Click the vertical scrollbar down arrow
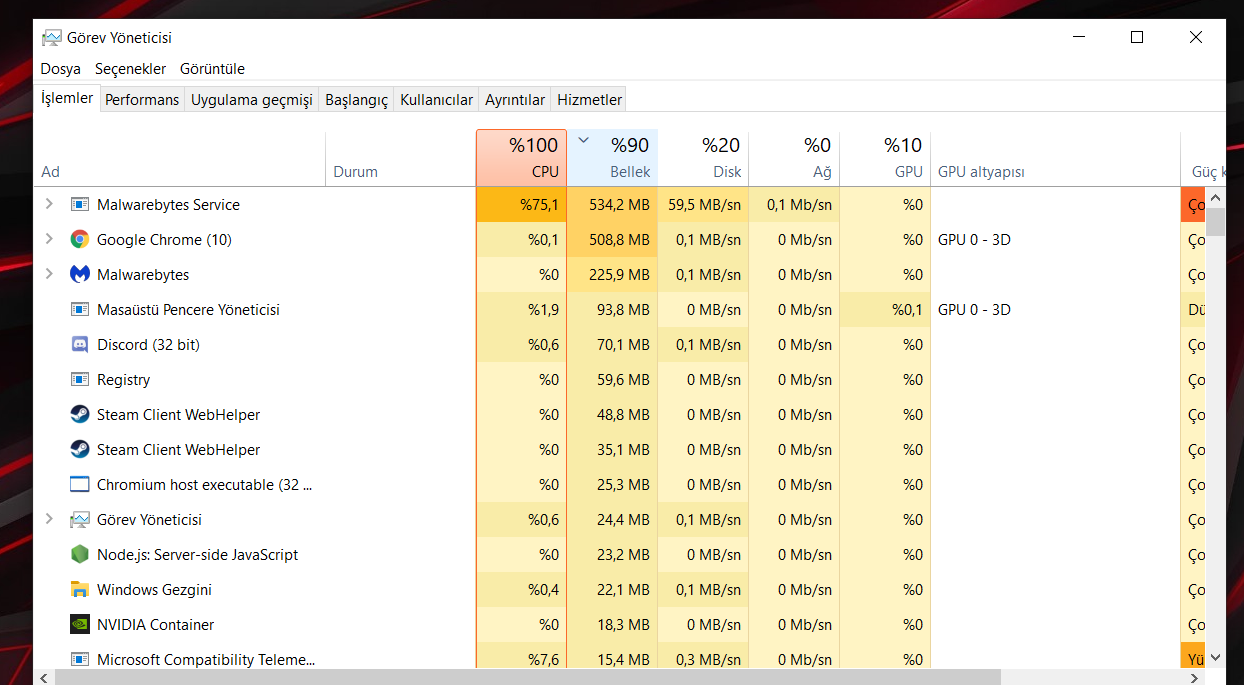1244x685 pixels. (1216, 658)
